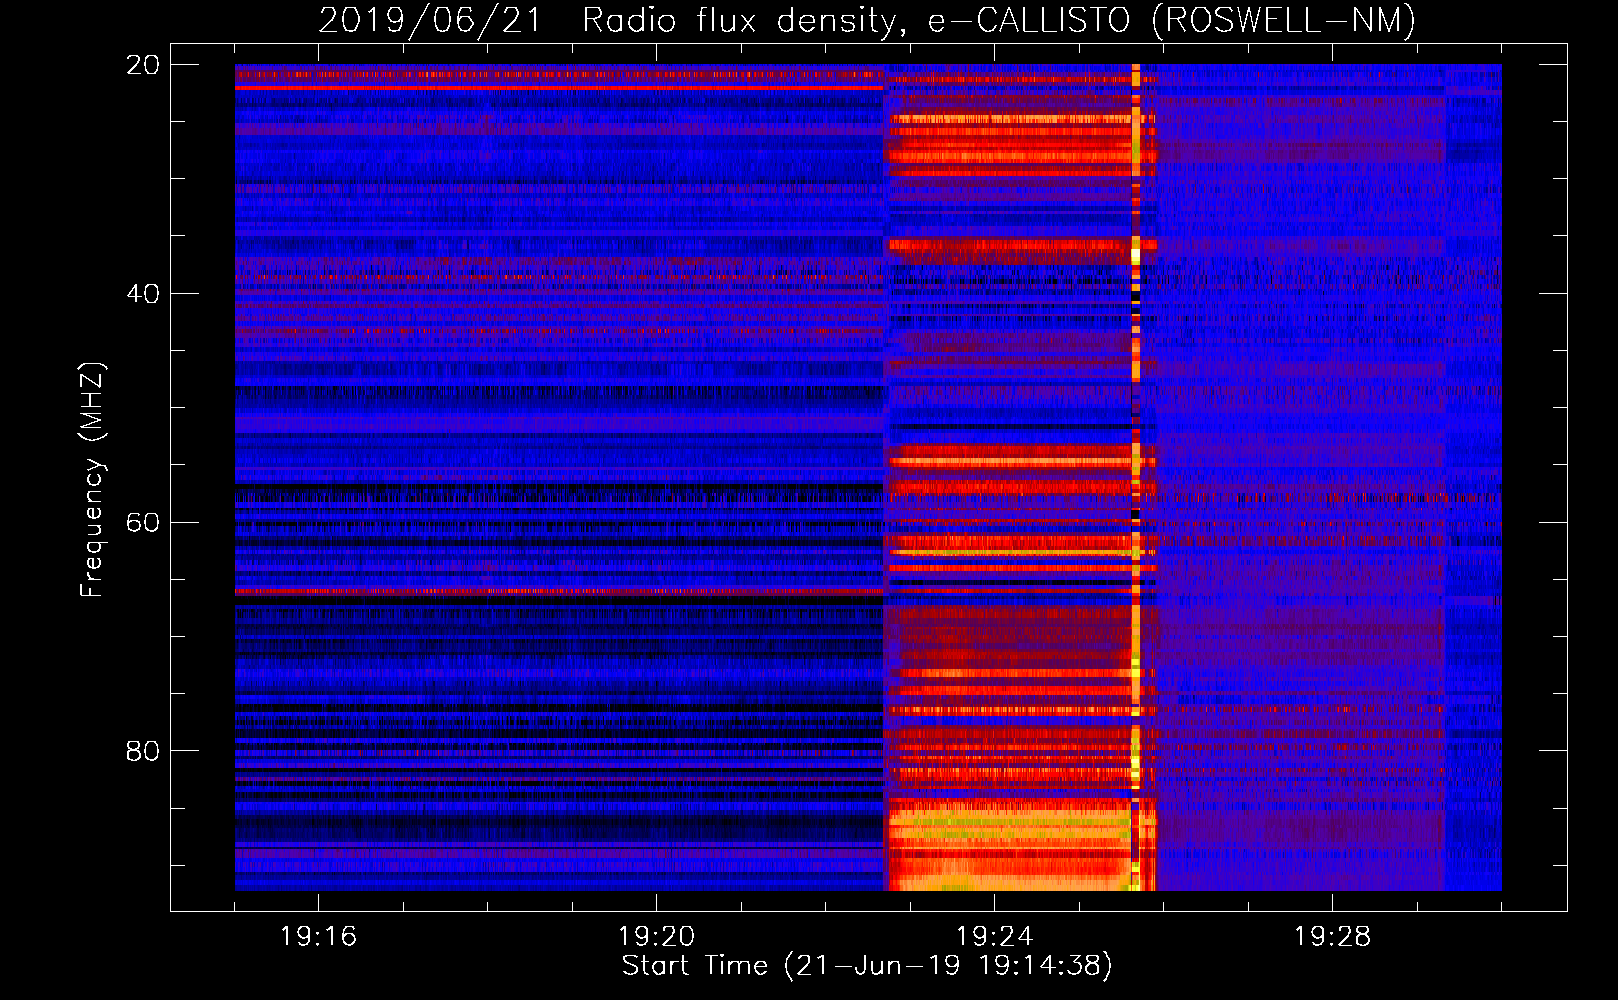Click the 'Start Time (21-Jun-19 19:14:38)' label

pos(867,966)
